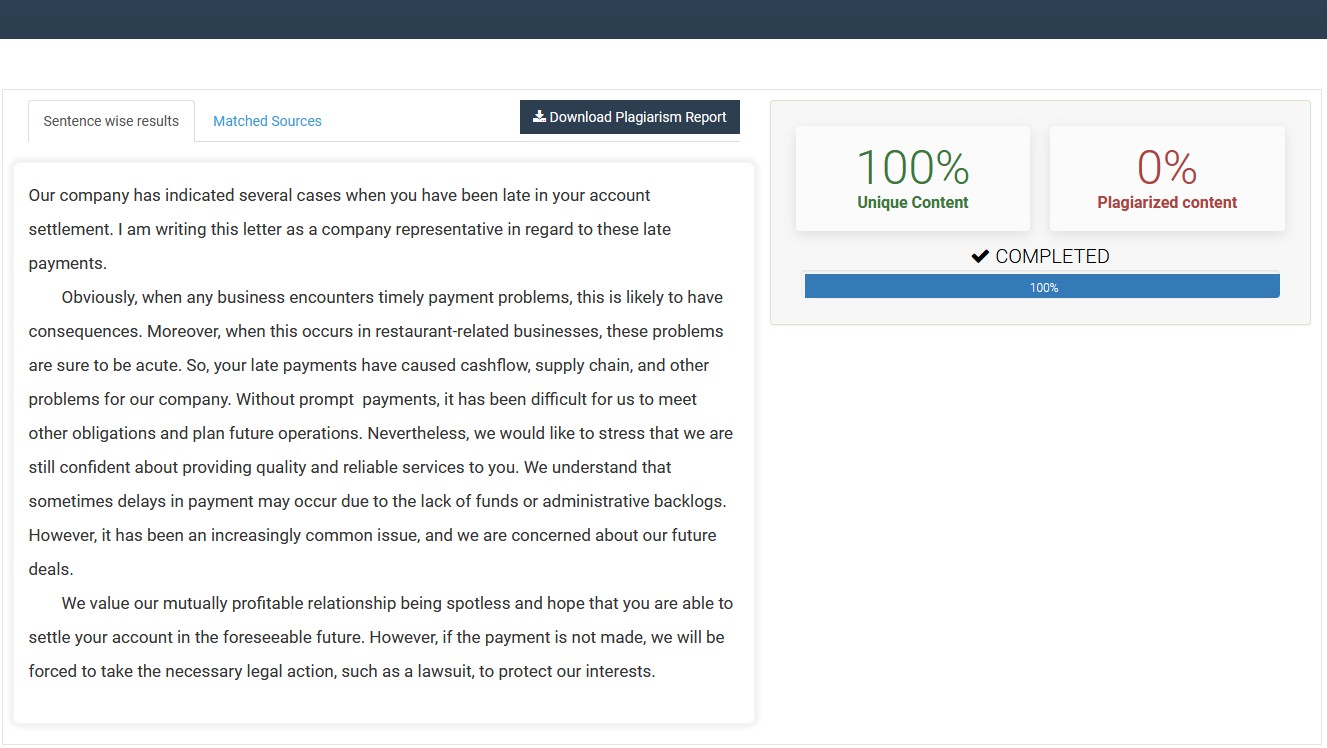Click the sentence starting "Our company has indicated"
The height and width of the screenshot is (748, 1327).
339,195
